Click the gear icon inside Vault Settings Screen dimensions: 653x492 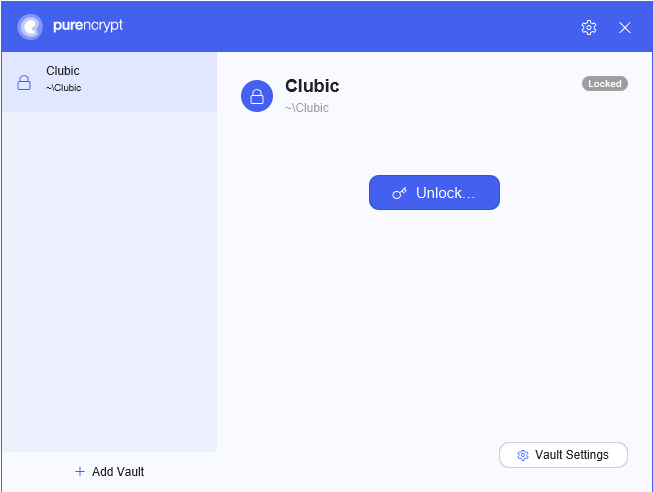coord(523,455)
